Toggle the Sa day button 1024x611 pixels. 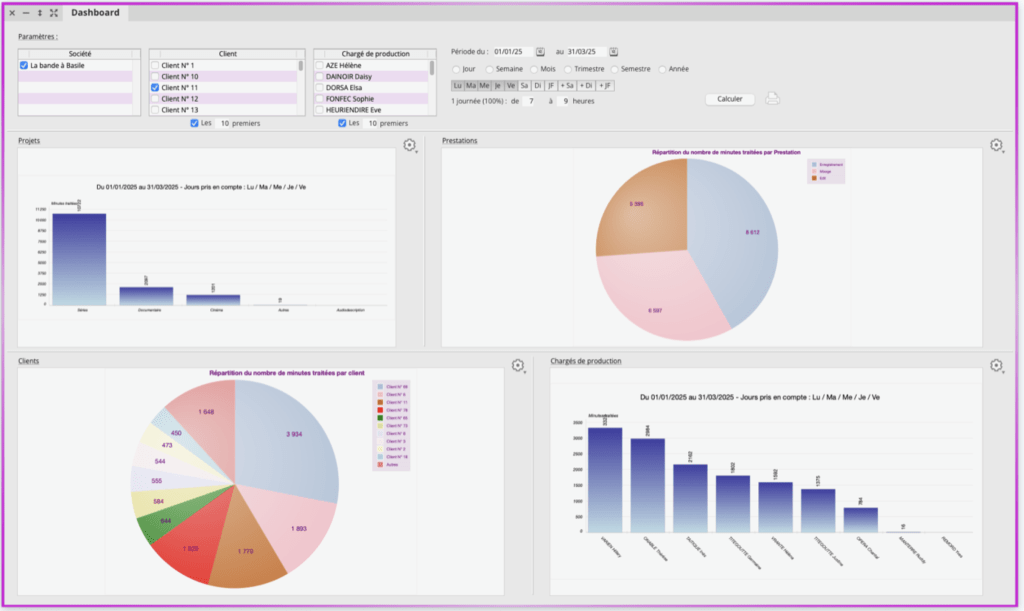point(524,86)
